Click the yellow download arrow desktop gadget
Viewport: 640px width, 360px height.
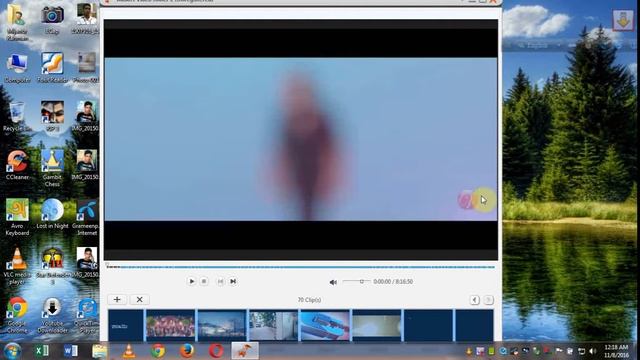pos(623,20)
